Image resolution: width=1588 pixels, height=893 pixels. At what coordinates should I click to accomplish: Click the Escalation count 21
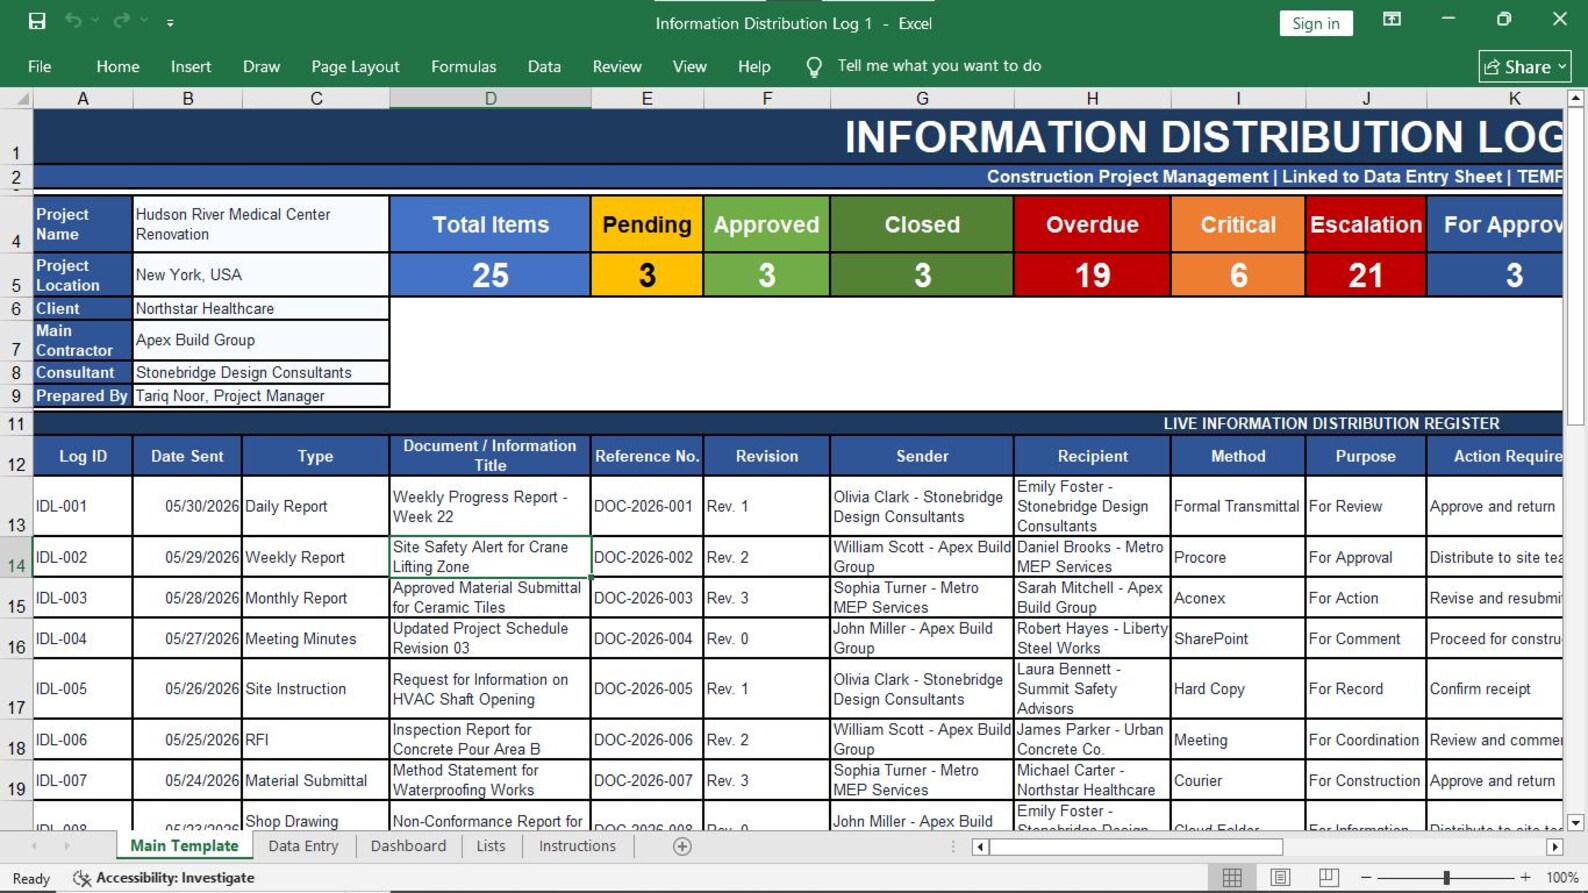1366,275
